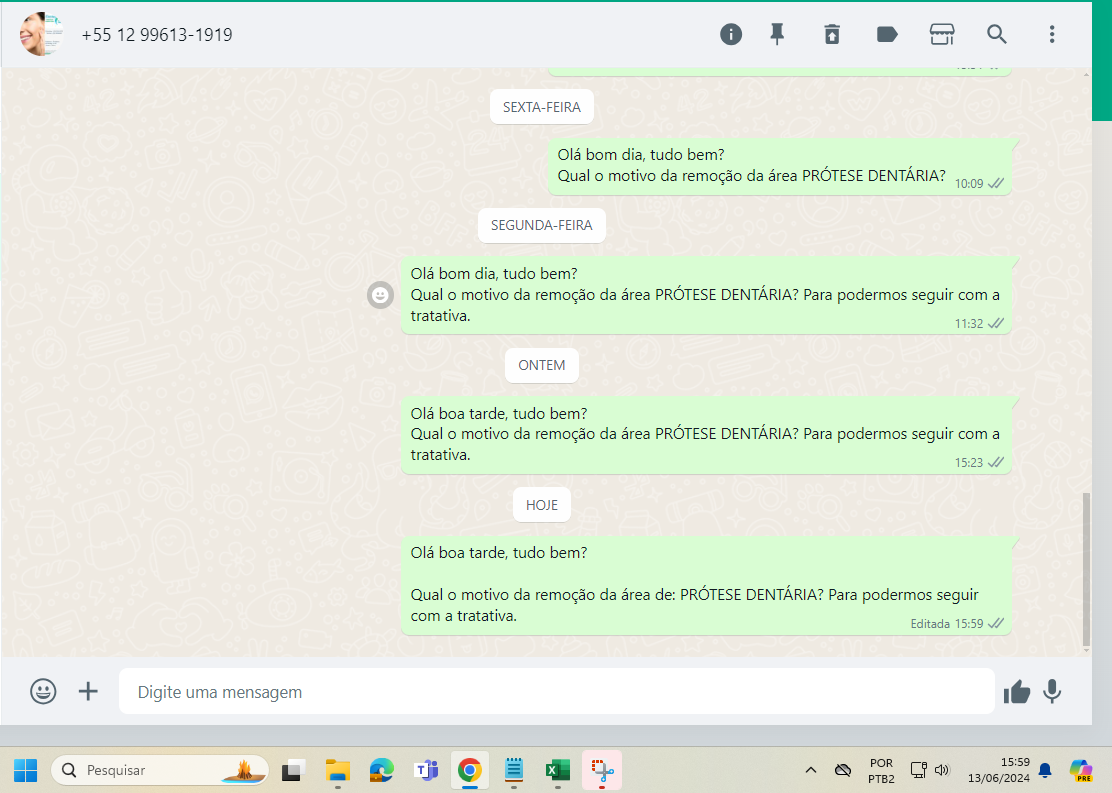
Task: Click the trash archive icon in header
Action: point(832,34)
